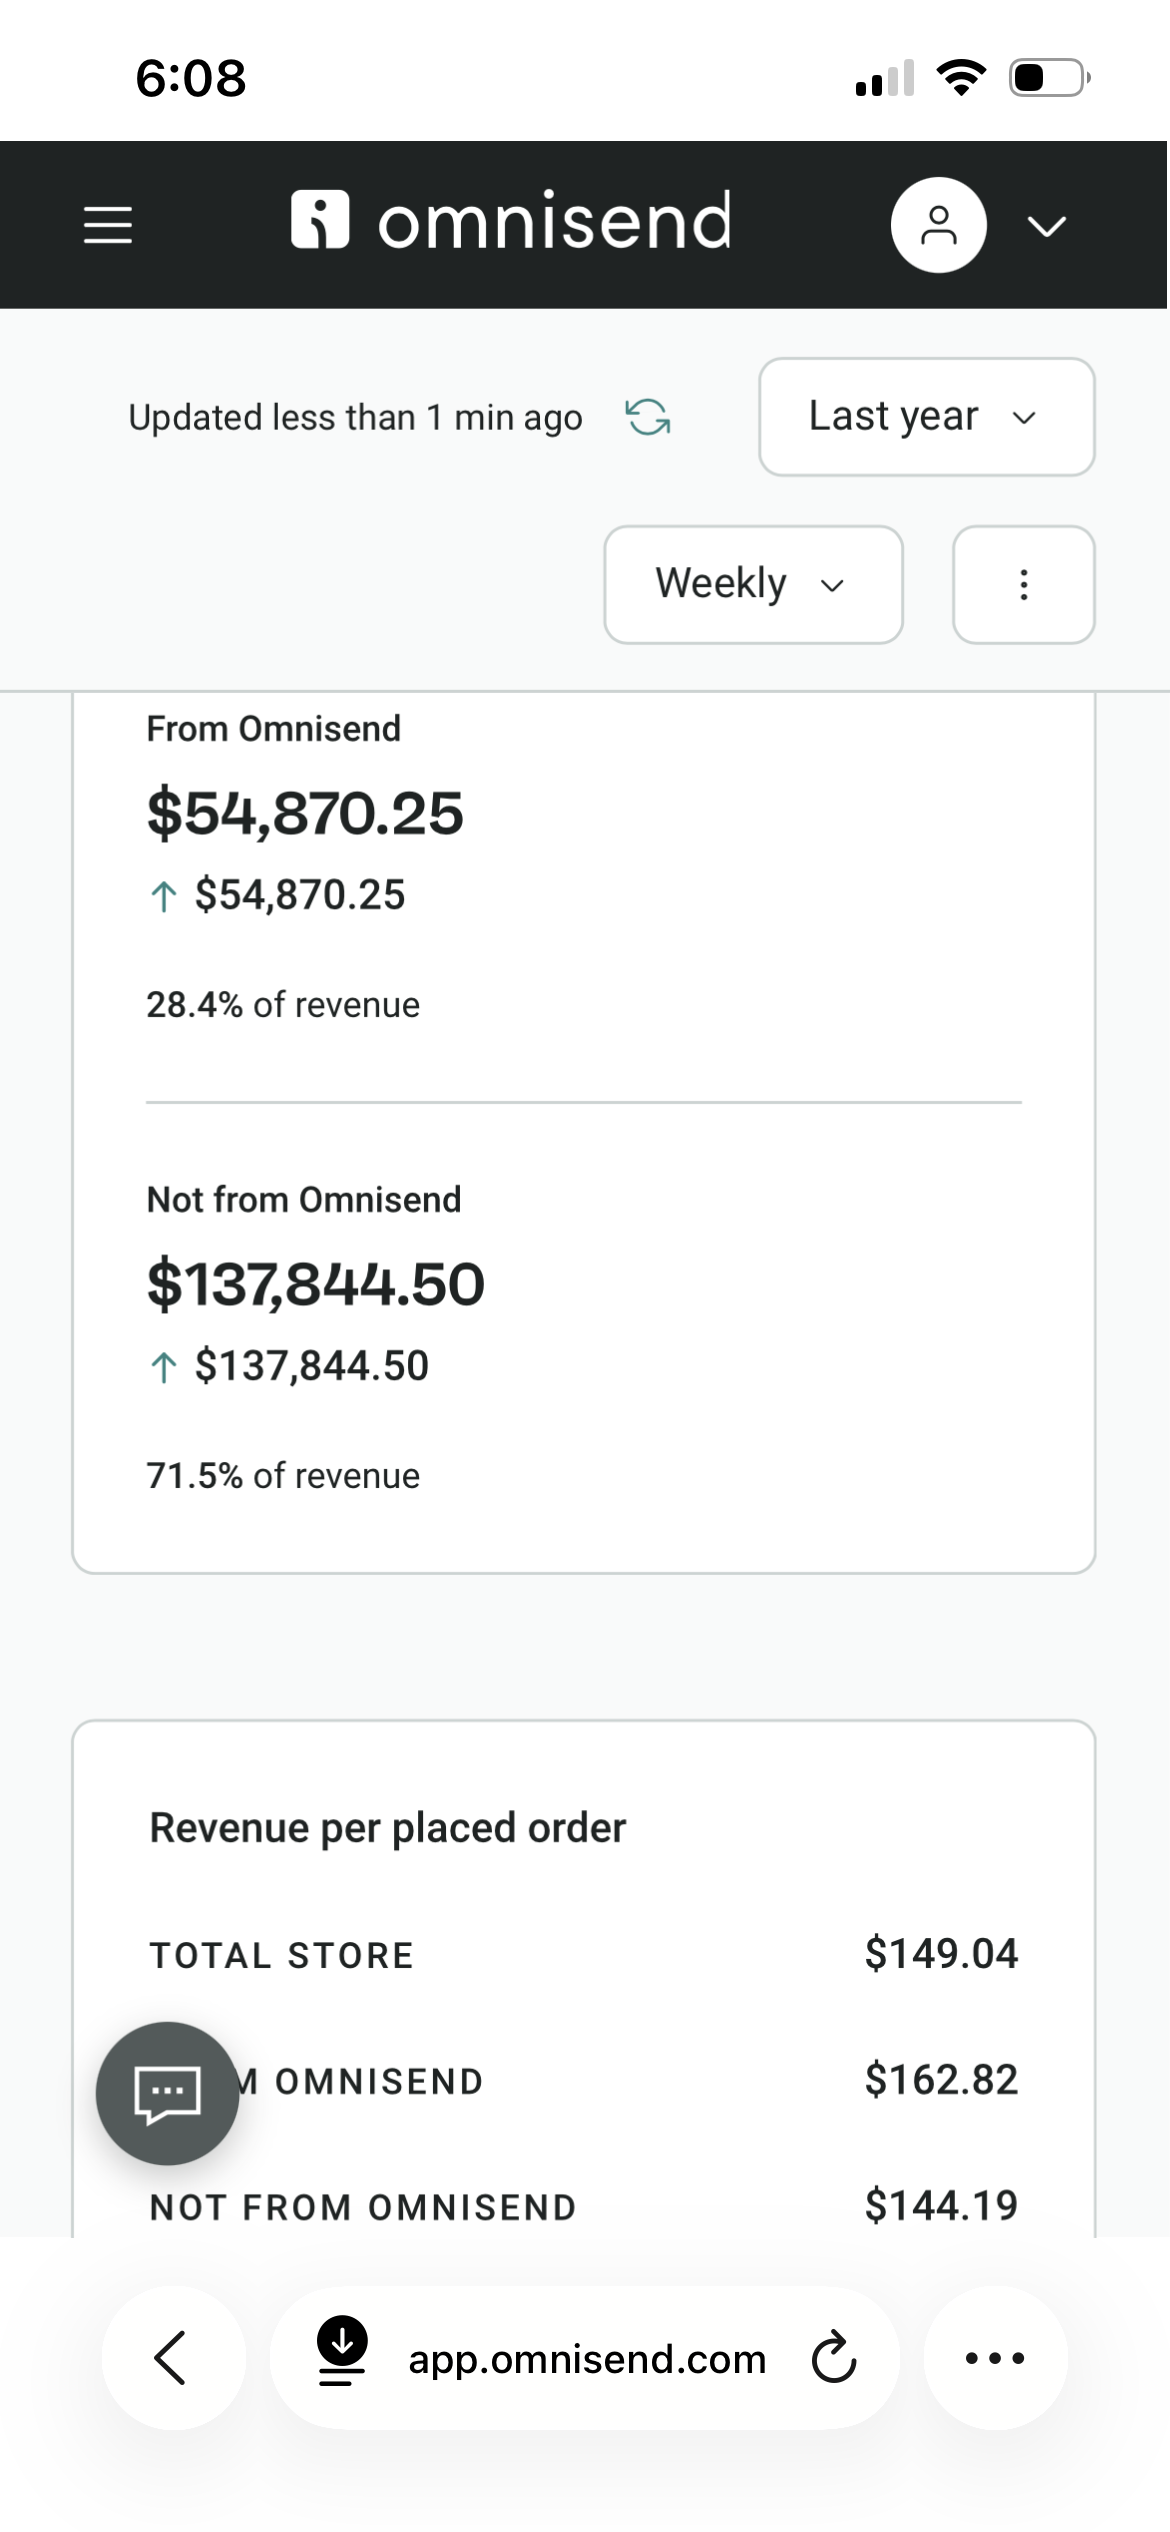Tap the battery indicator in status bar
Viewport: 1170px width, 2532px height.
(x=1048, y=78)
